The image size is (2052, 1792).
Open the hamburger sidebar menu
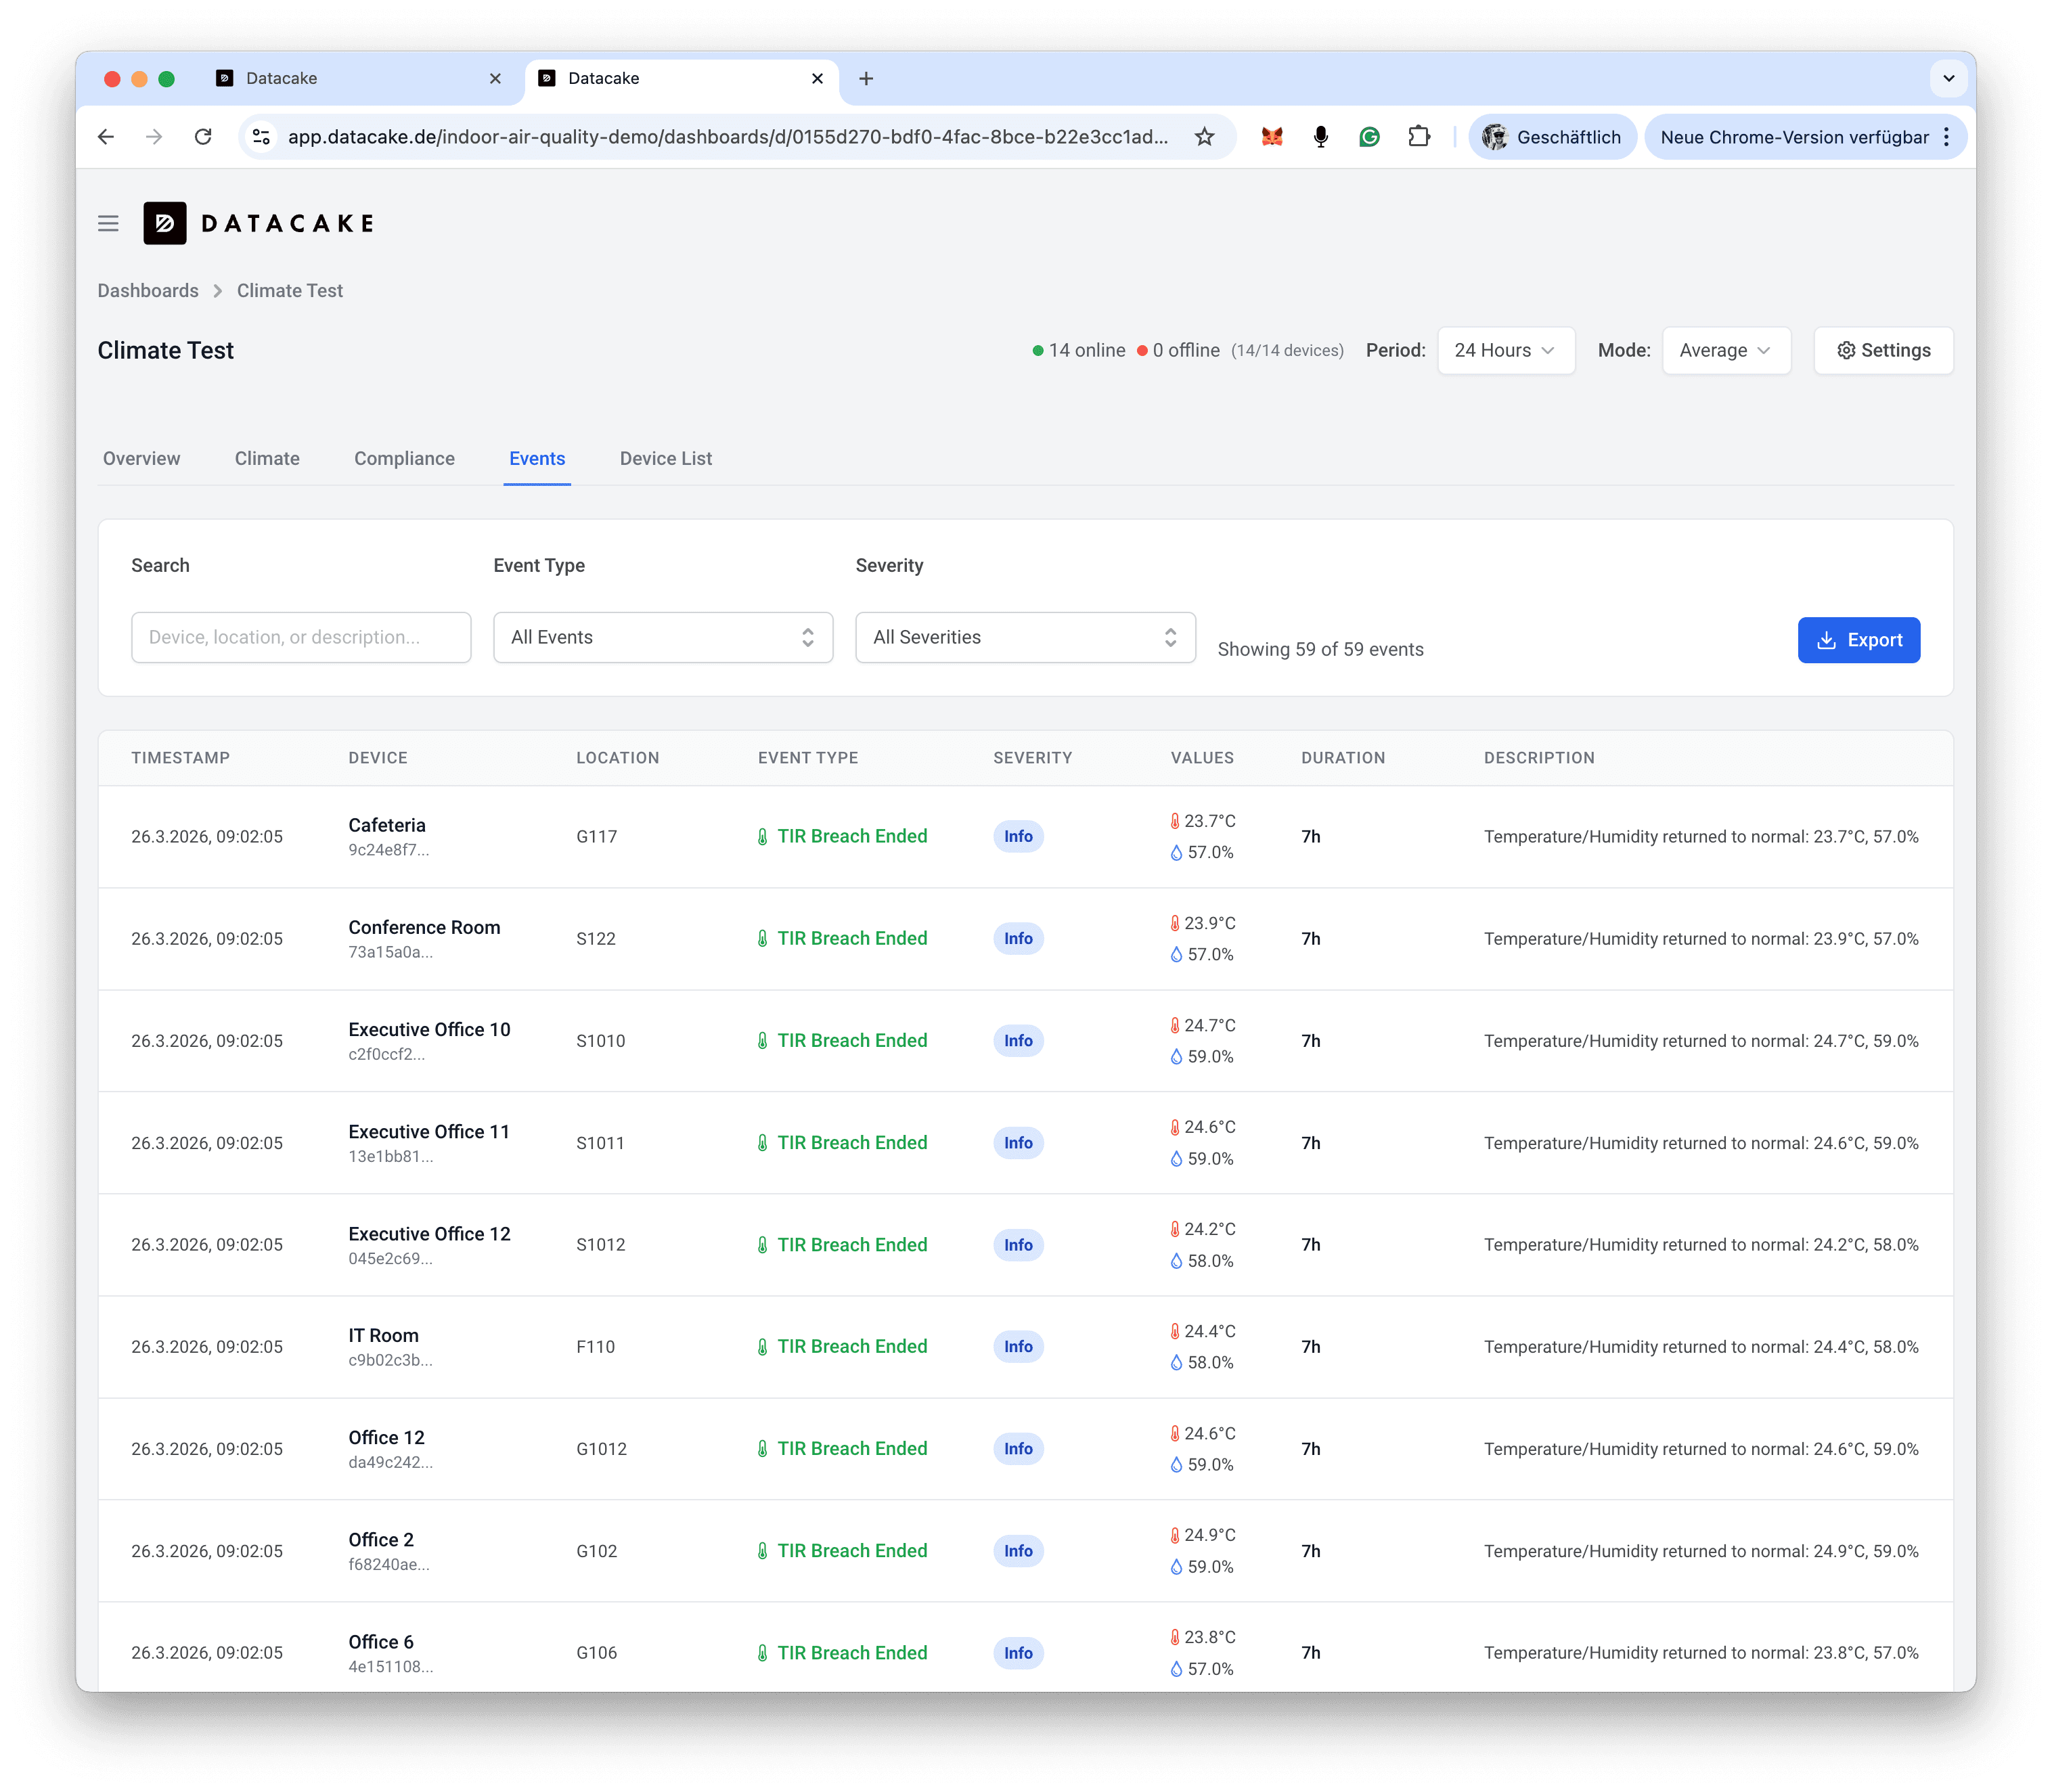[x=108, y=223]
